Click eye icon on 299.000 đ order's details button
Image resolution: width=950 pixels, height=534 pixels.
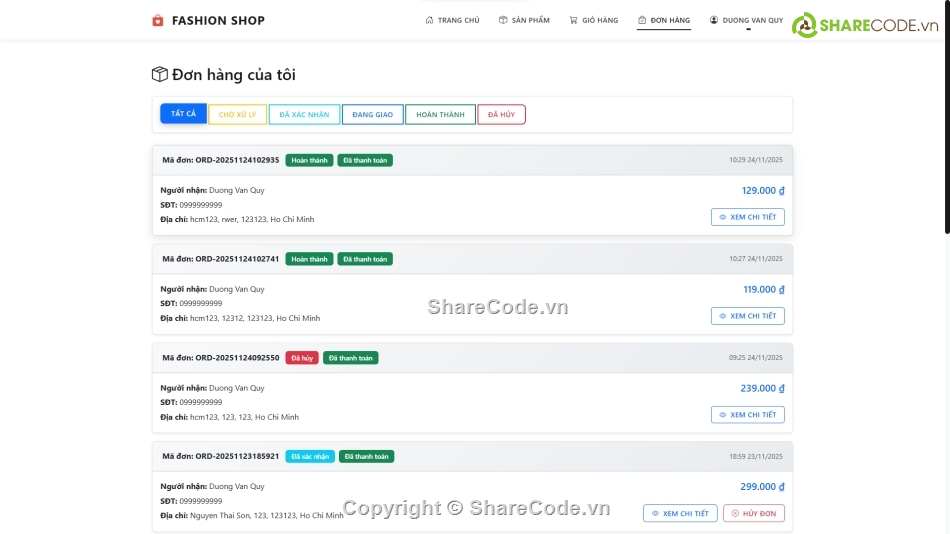655,513
